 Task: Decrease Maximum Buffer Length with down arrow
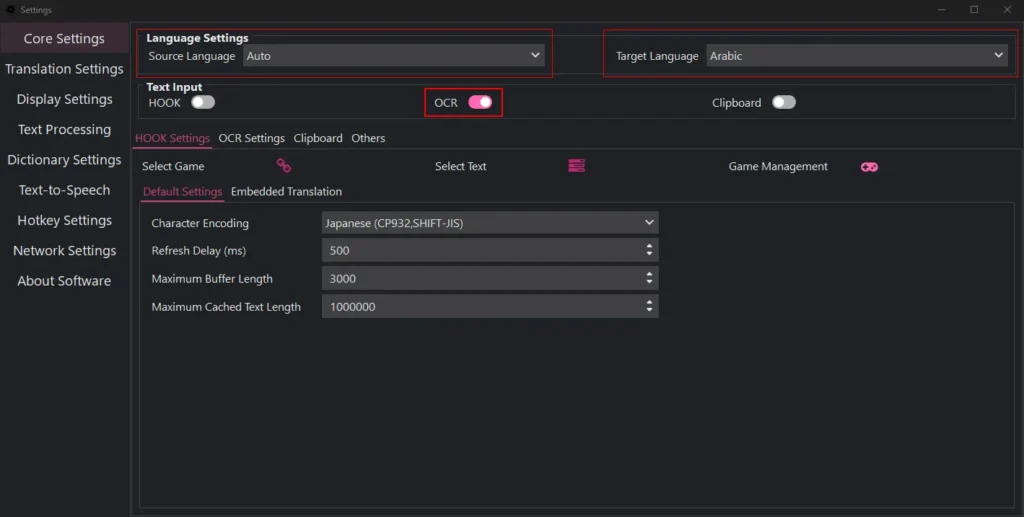649,282
